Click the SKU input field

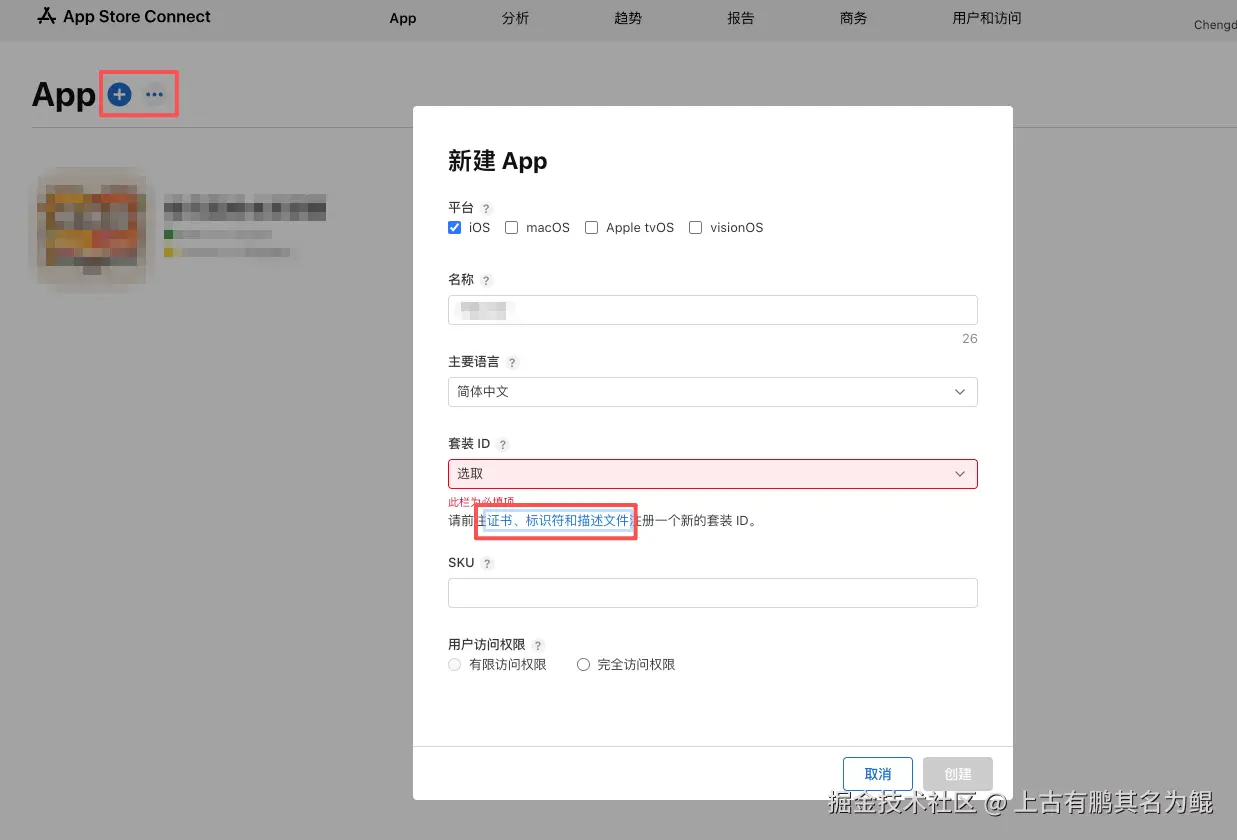coord(713,593)
